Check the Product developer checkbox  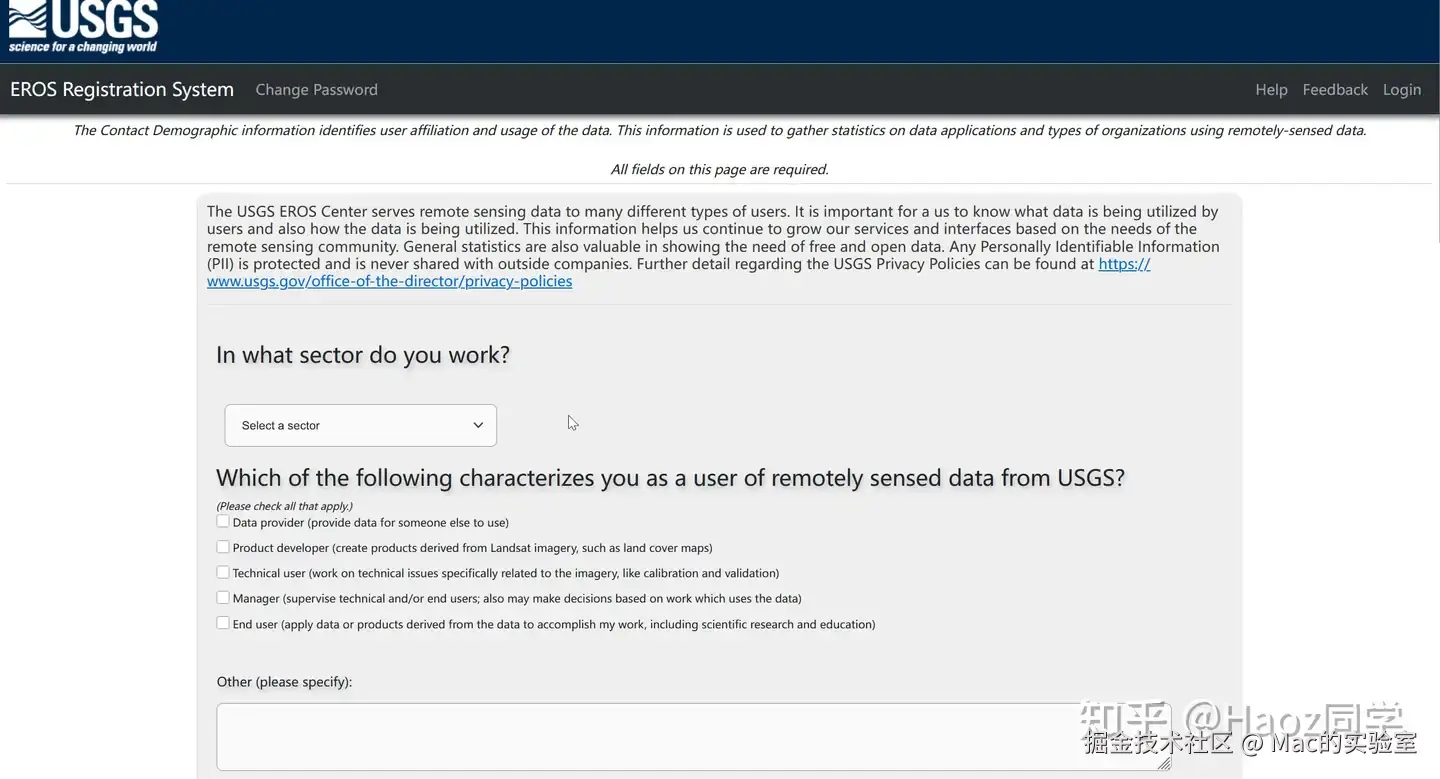tap(223, 547)
